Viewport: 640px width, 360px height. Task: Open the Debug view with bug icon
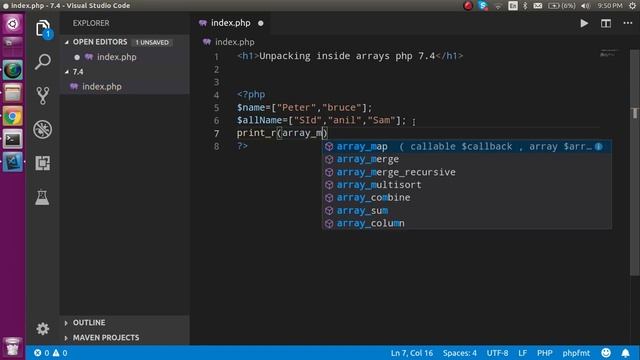pyautogui.click(x=43, y=129)
